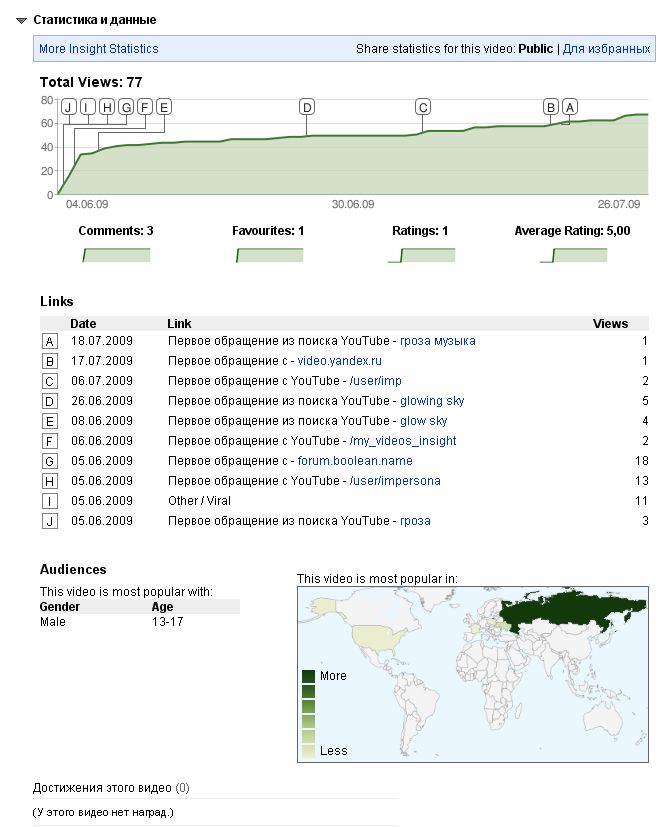Click marker C on the views chart
The image size is (672, 827).
423,107
